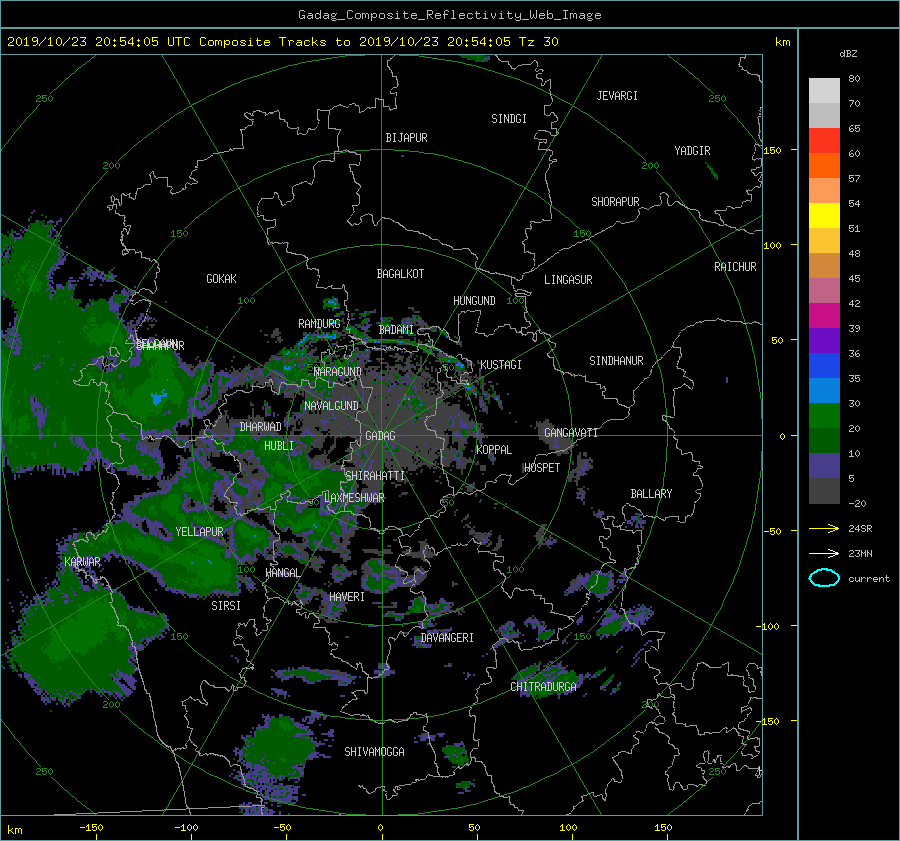Click the white 23MN arrow legend icon
Image resolution: width=900 pixels, height=841 pixels.
click(x=824, y=553)
